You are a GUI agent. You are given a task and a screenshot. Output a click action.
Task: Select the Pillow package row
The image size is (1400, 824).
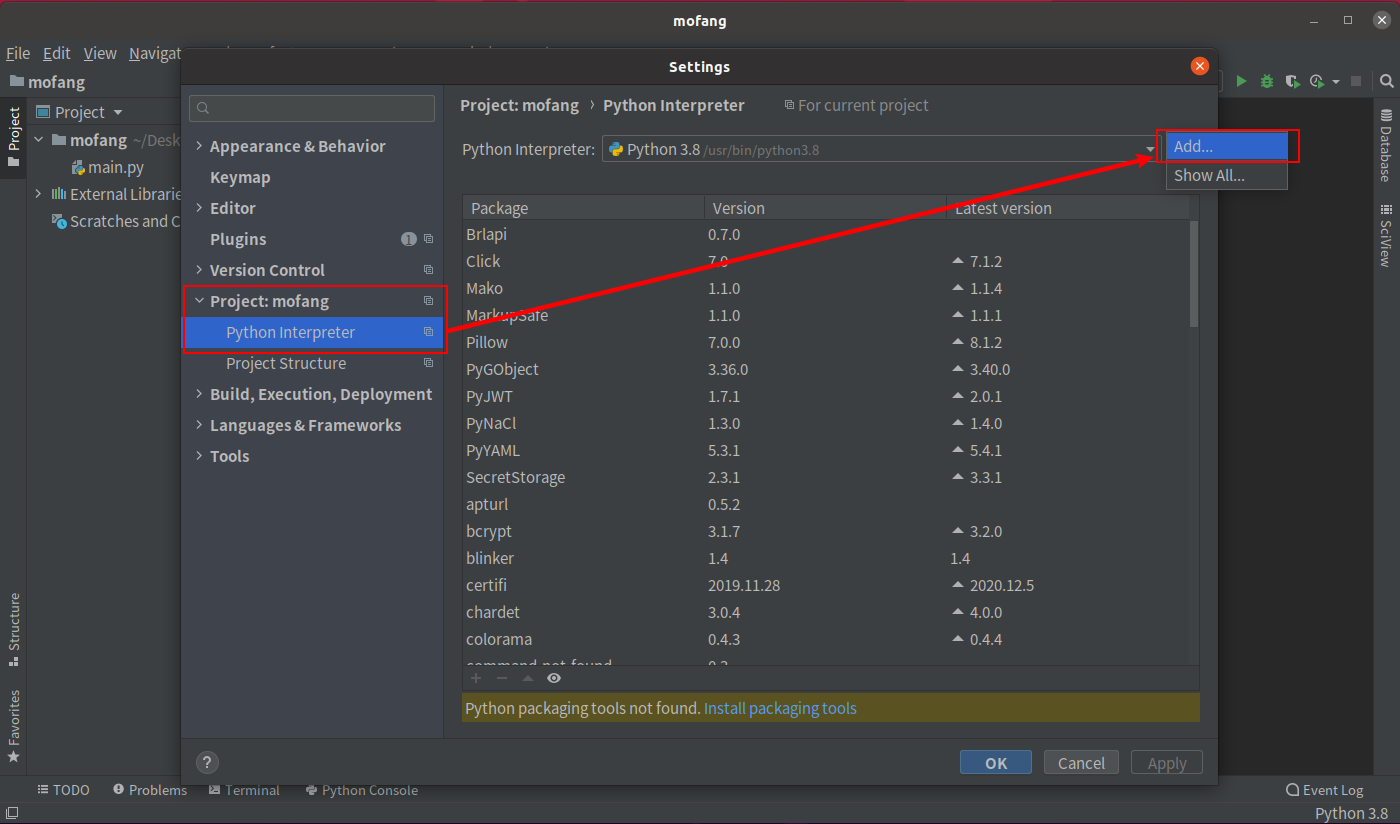tap(826, 342)
